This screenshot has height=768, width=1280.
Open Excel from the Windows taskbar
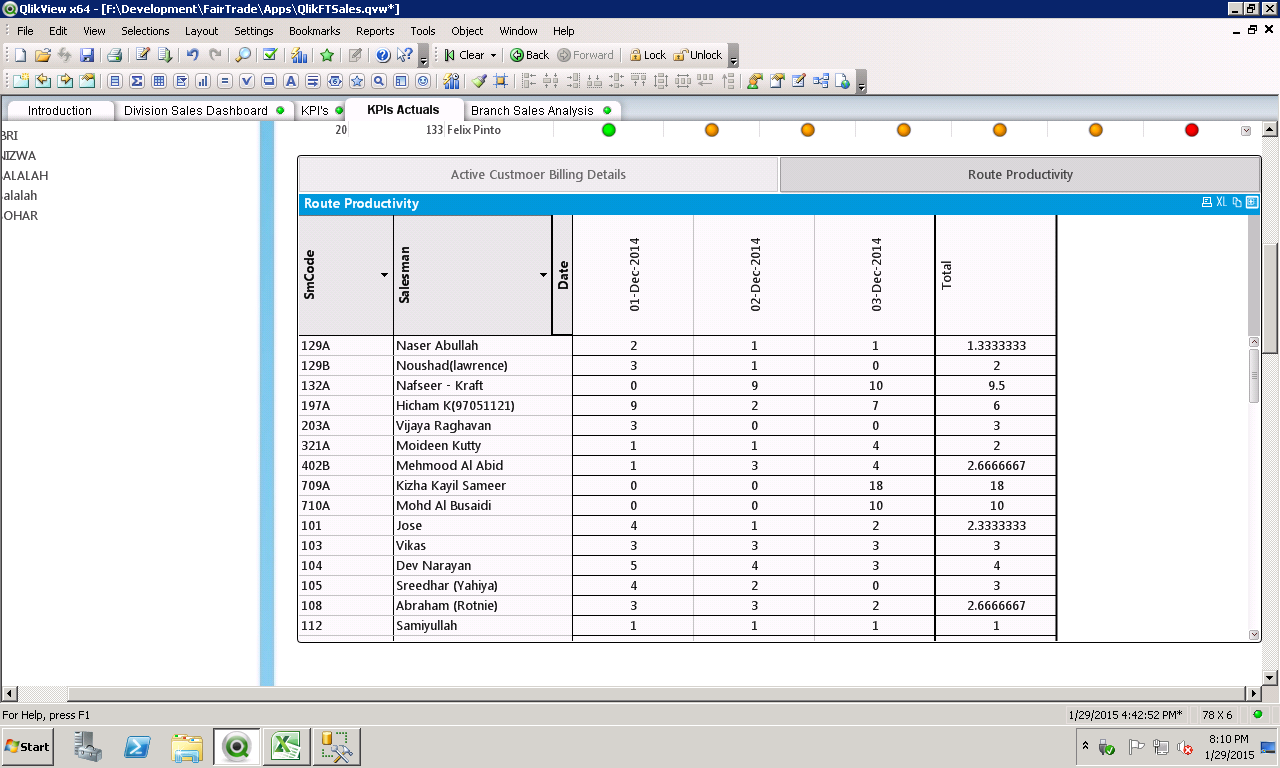pyautogui.click(x=286, y=746)
